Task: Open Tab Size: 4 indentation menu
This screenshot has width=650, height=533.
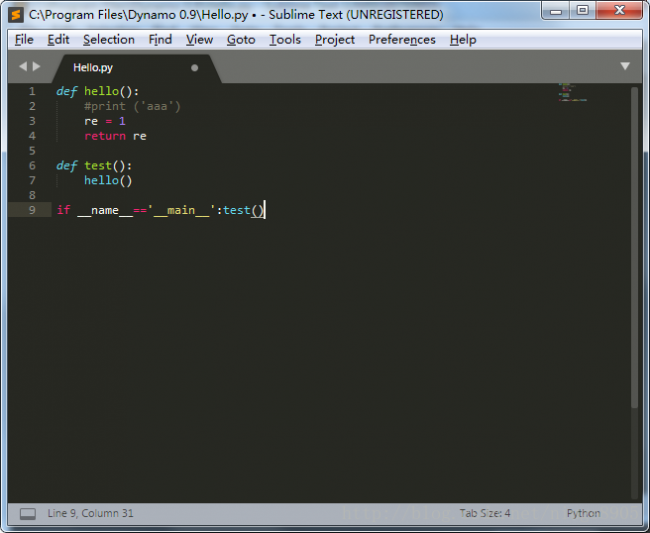Action: point(485,513)
